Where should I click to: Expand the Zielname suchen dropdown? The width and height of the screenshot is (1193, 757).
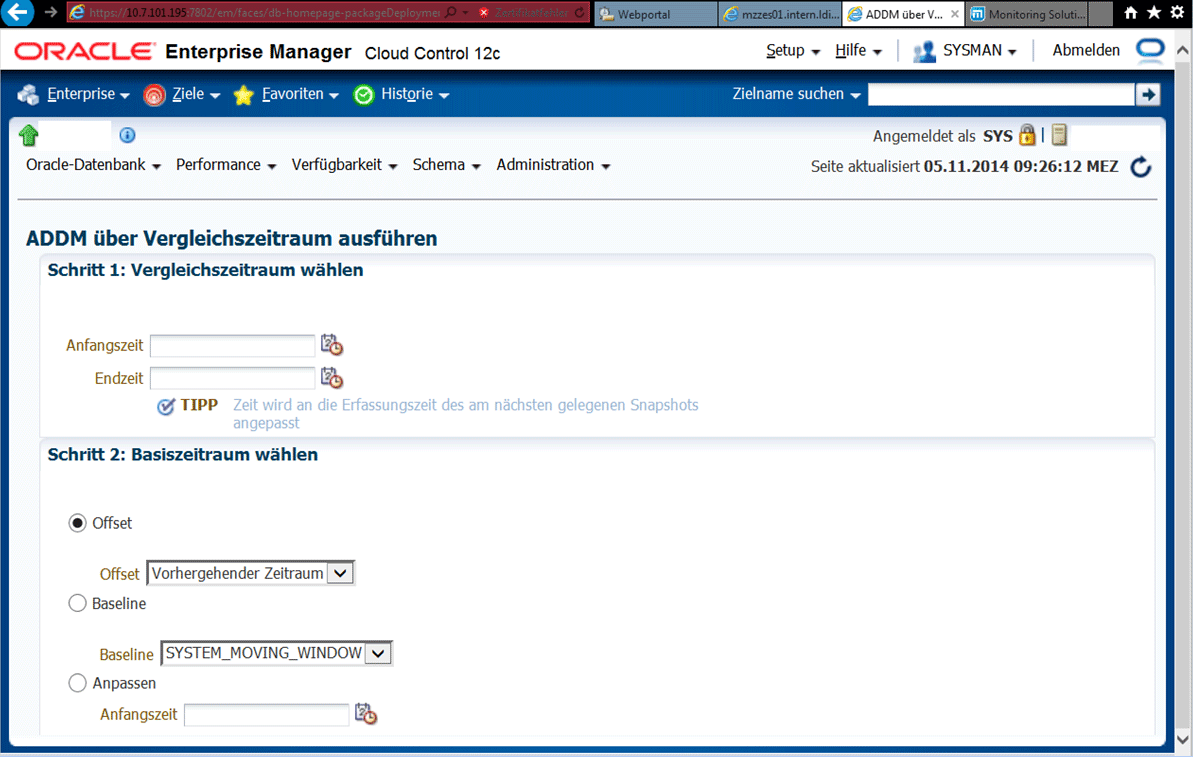[797, 94]
